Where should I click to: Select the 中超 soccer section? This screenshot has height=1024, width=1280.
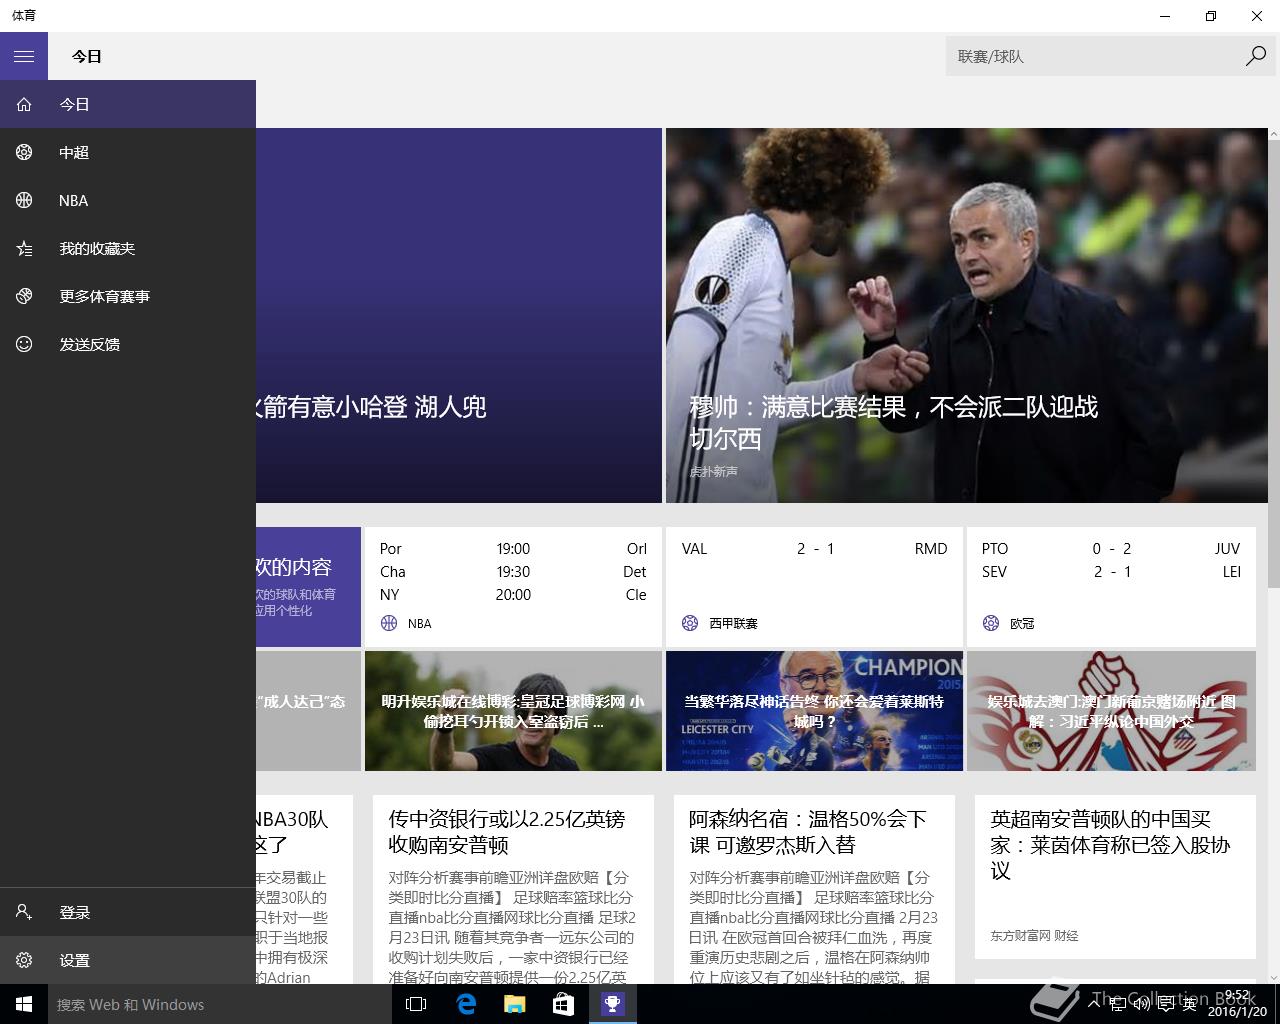pyautogui.click(x=128, y=152)
